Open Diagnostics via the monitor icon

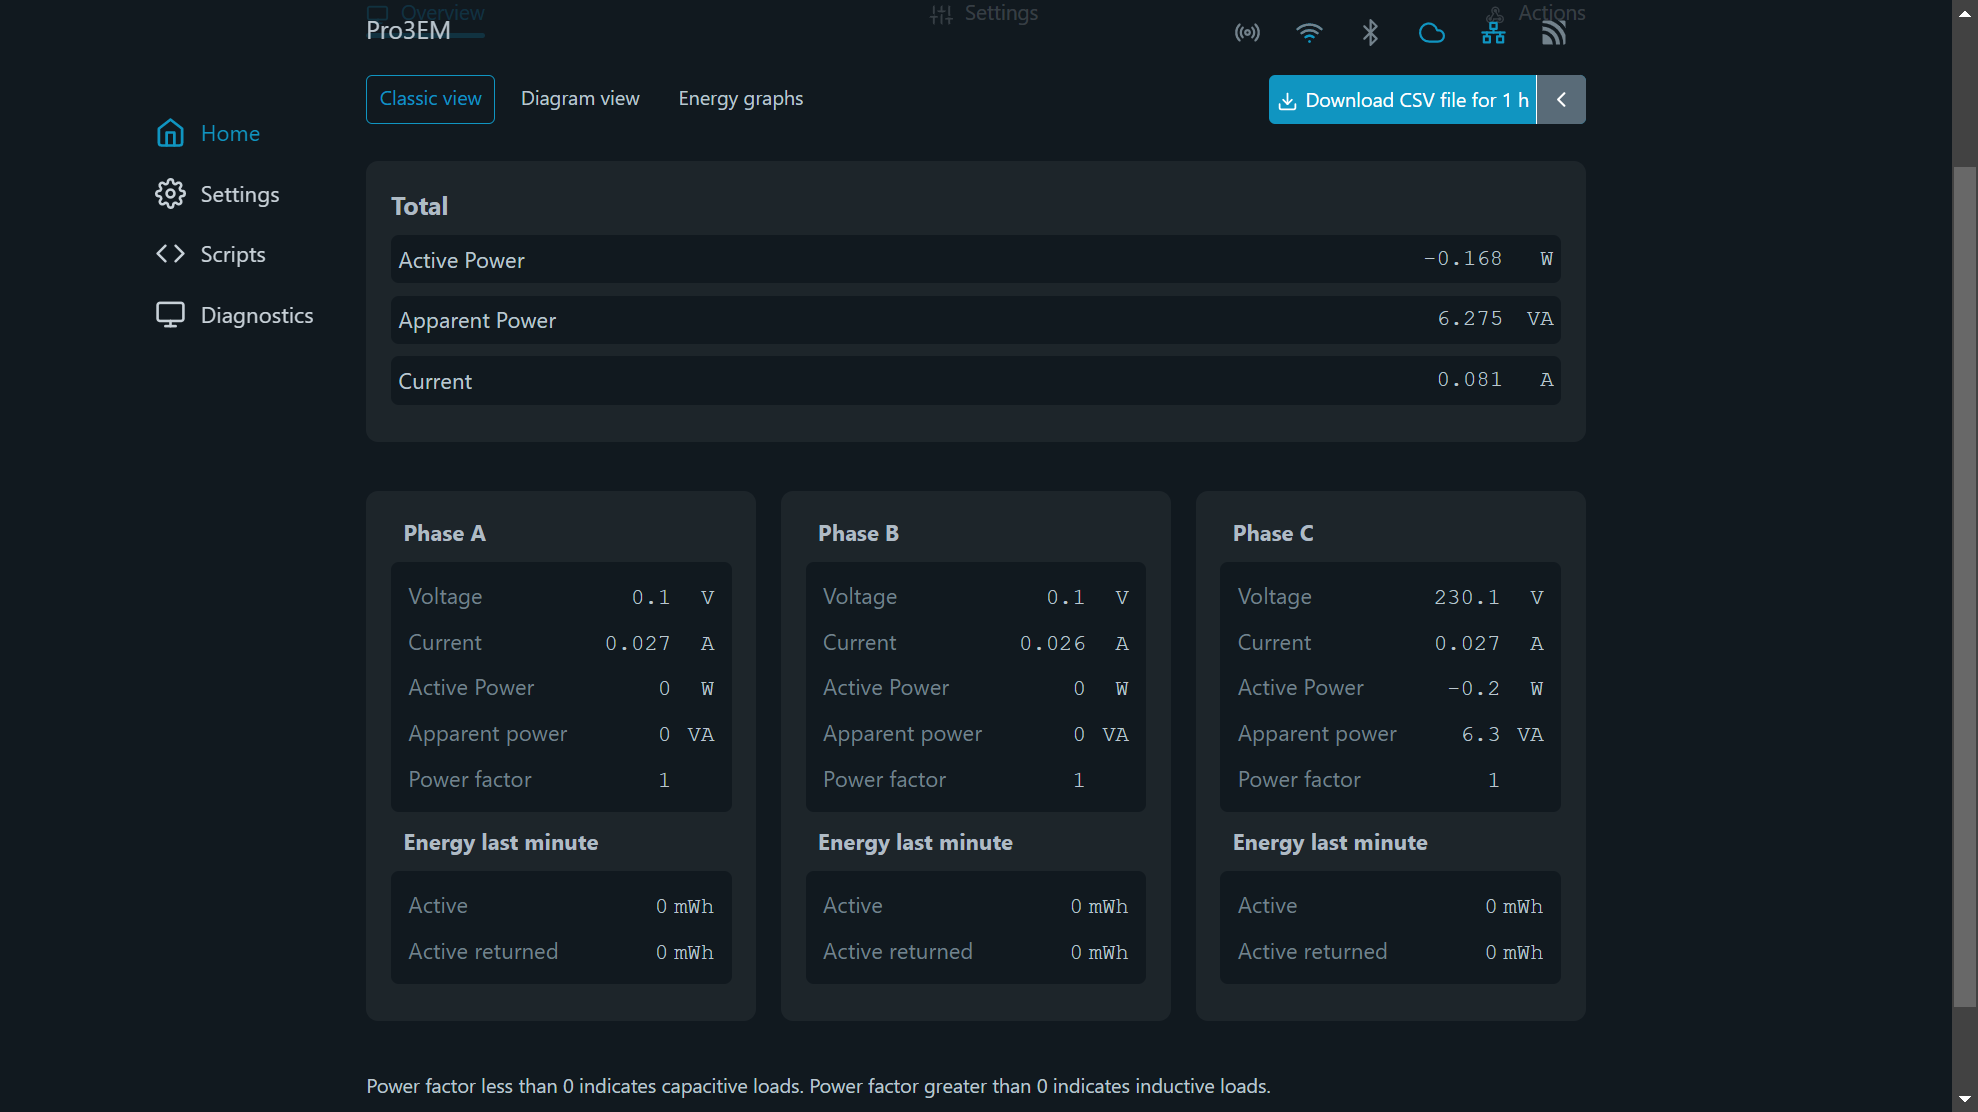tap(170, 314)
